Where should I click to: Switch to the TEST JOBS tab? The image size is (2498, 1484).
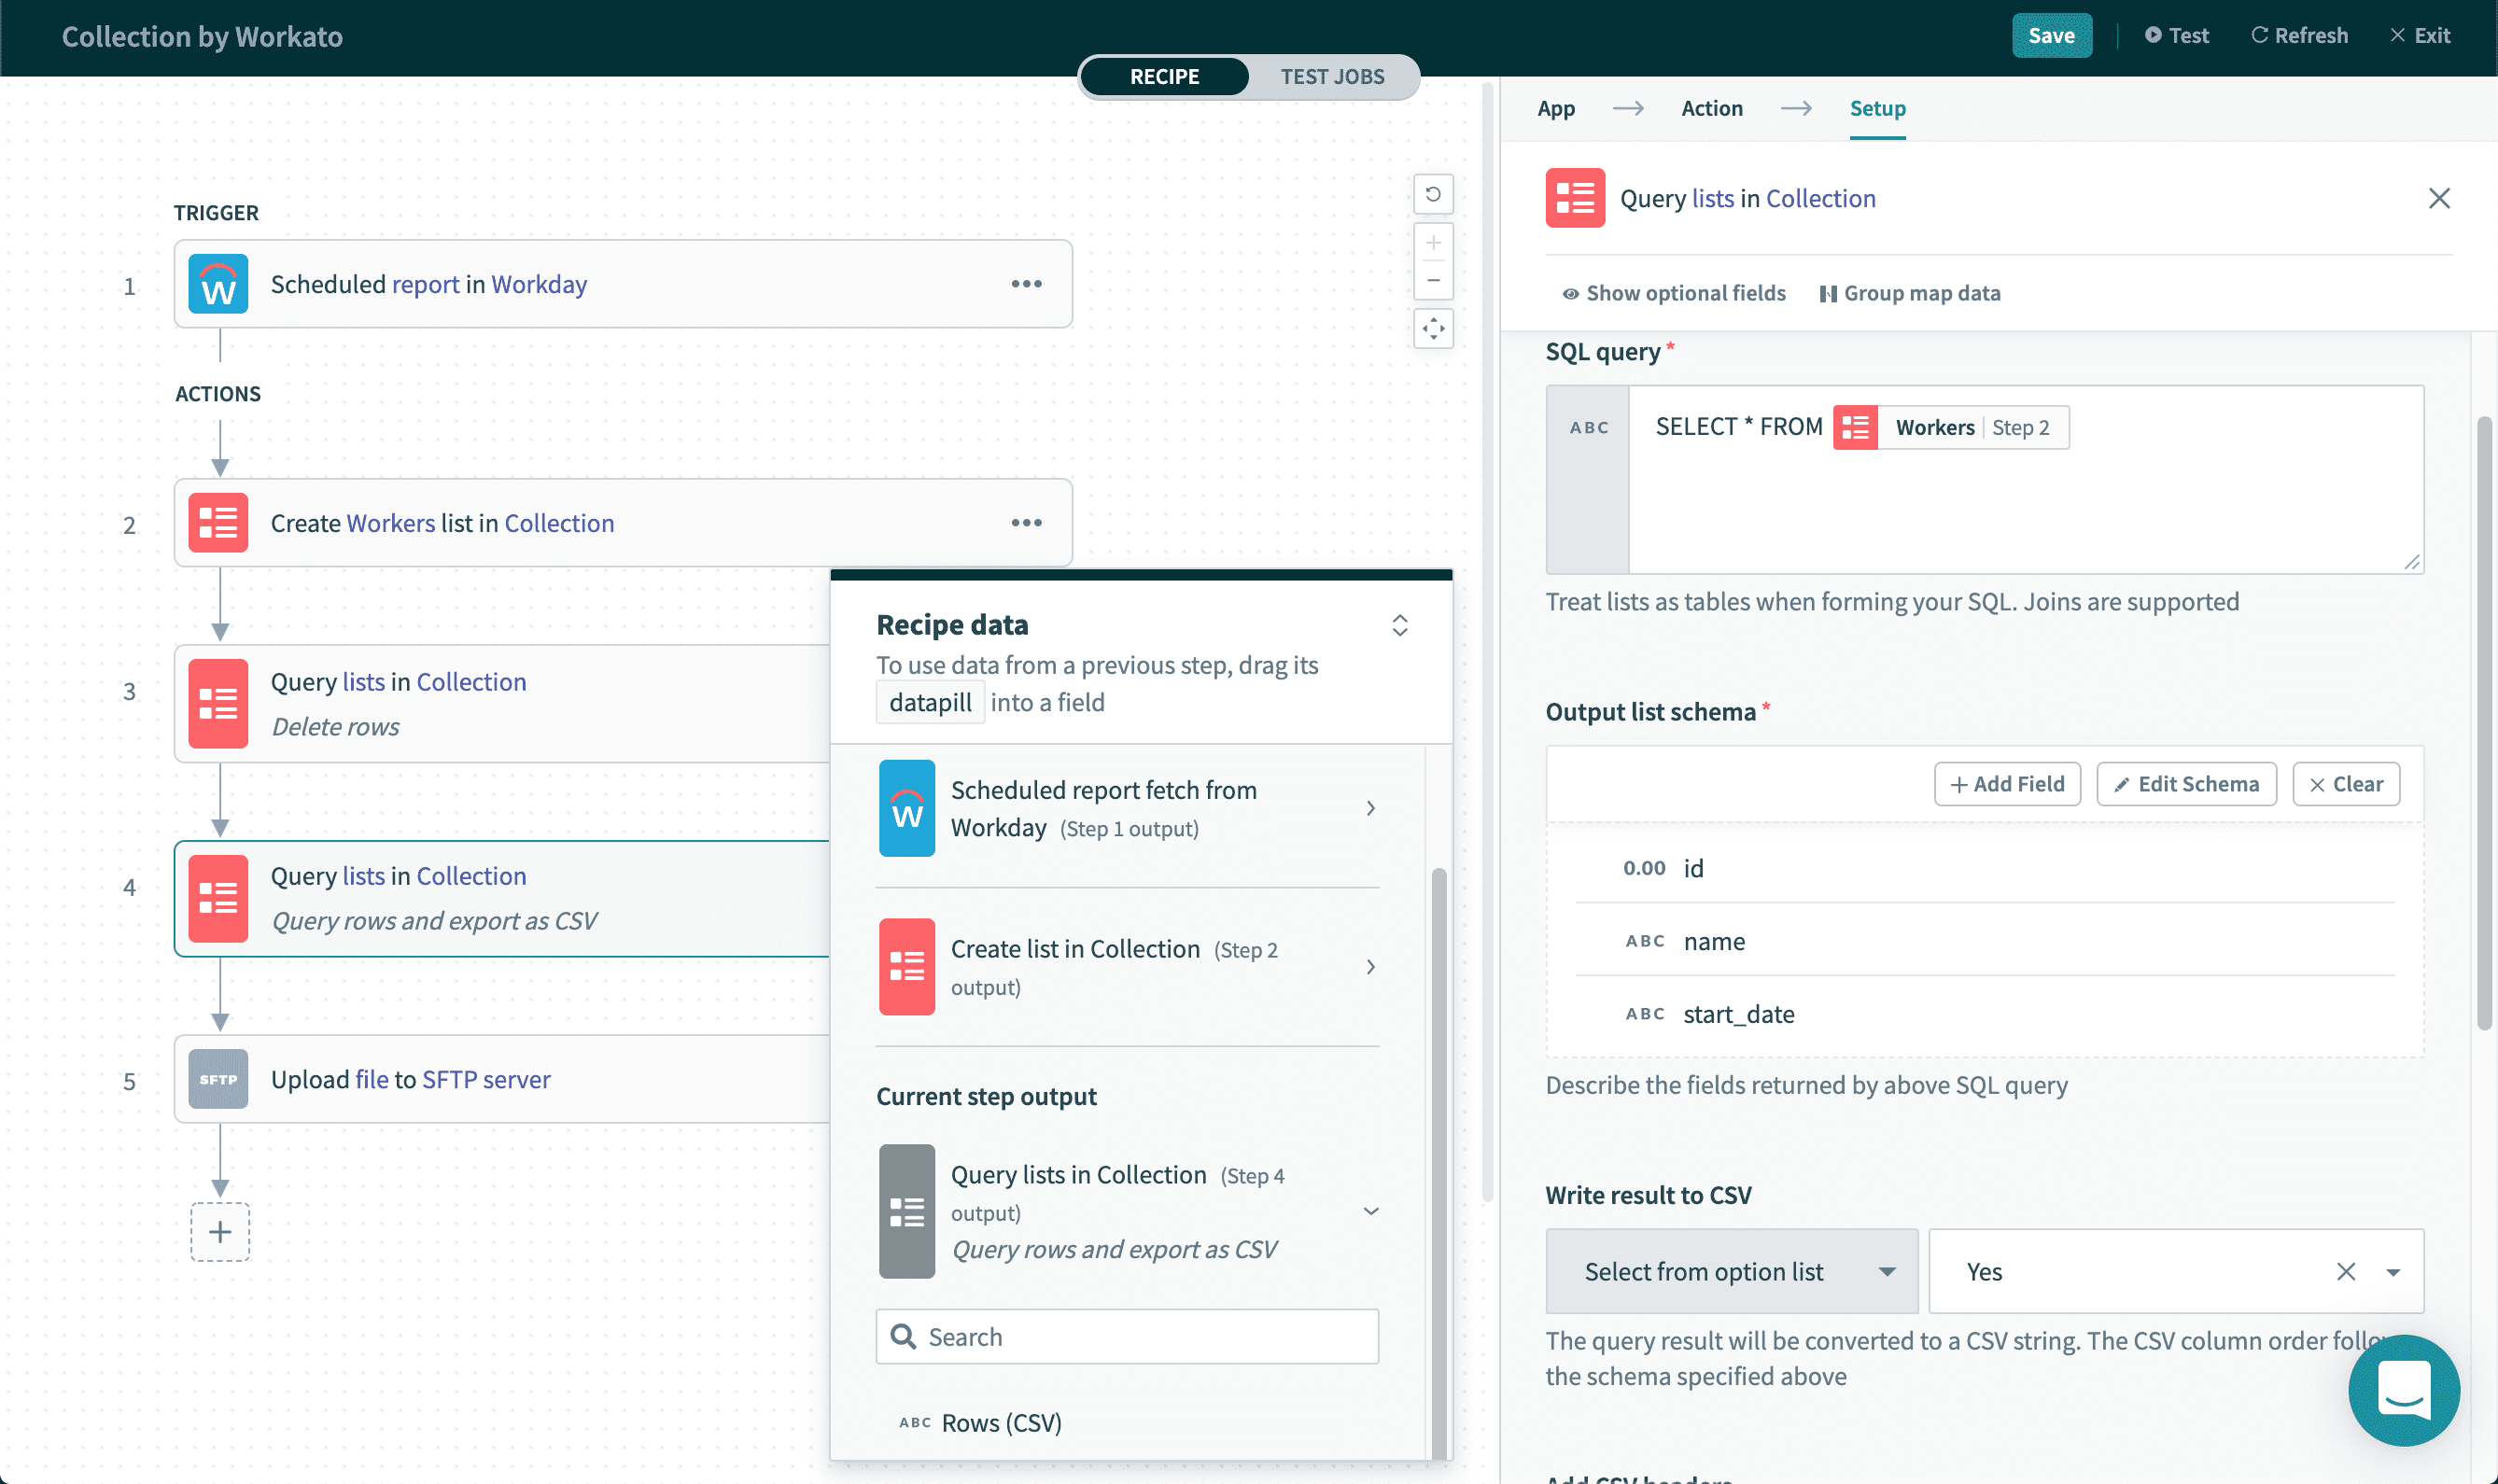click(1332, 76)
